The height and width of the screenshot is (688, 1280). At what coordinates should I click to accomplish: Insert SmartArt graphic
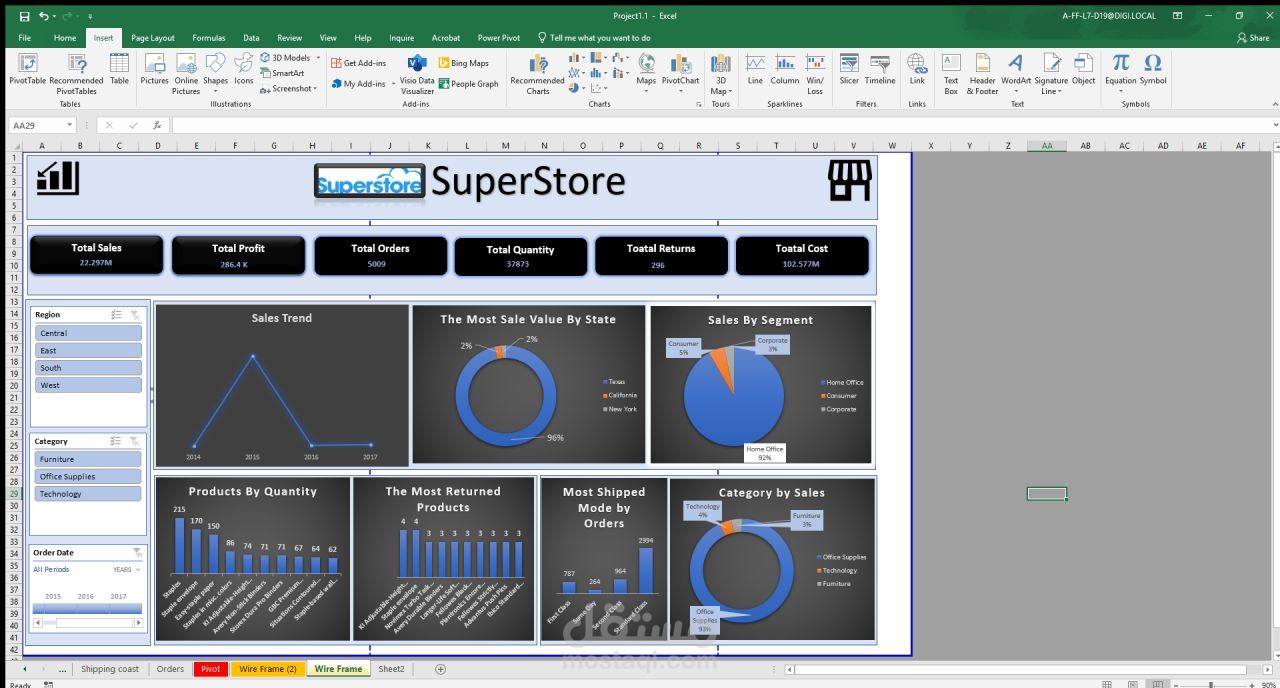tap(281, 73)
